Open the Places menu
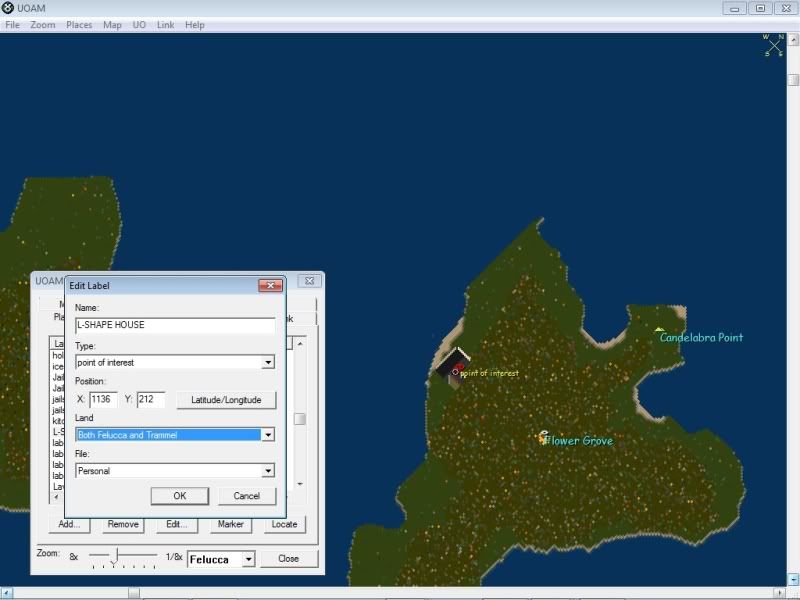 click(79, 25)
